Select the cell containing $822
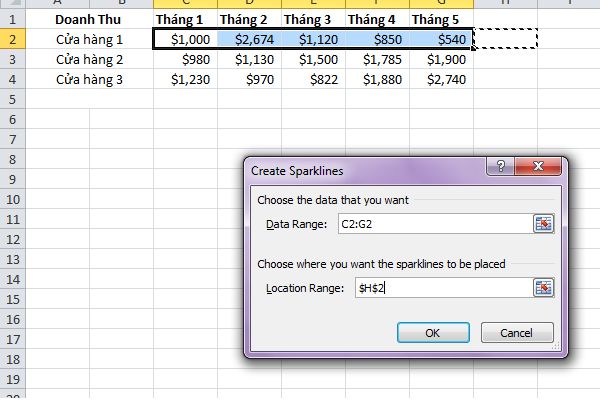Screen dimensions: 602x400 (x=313, y=79)
